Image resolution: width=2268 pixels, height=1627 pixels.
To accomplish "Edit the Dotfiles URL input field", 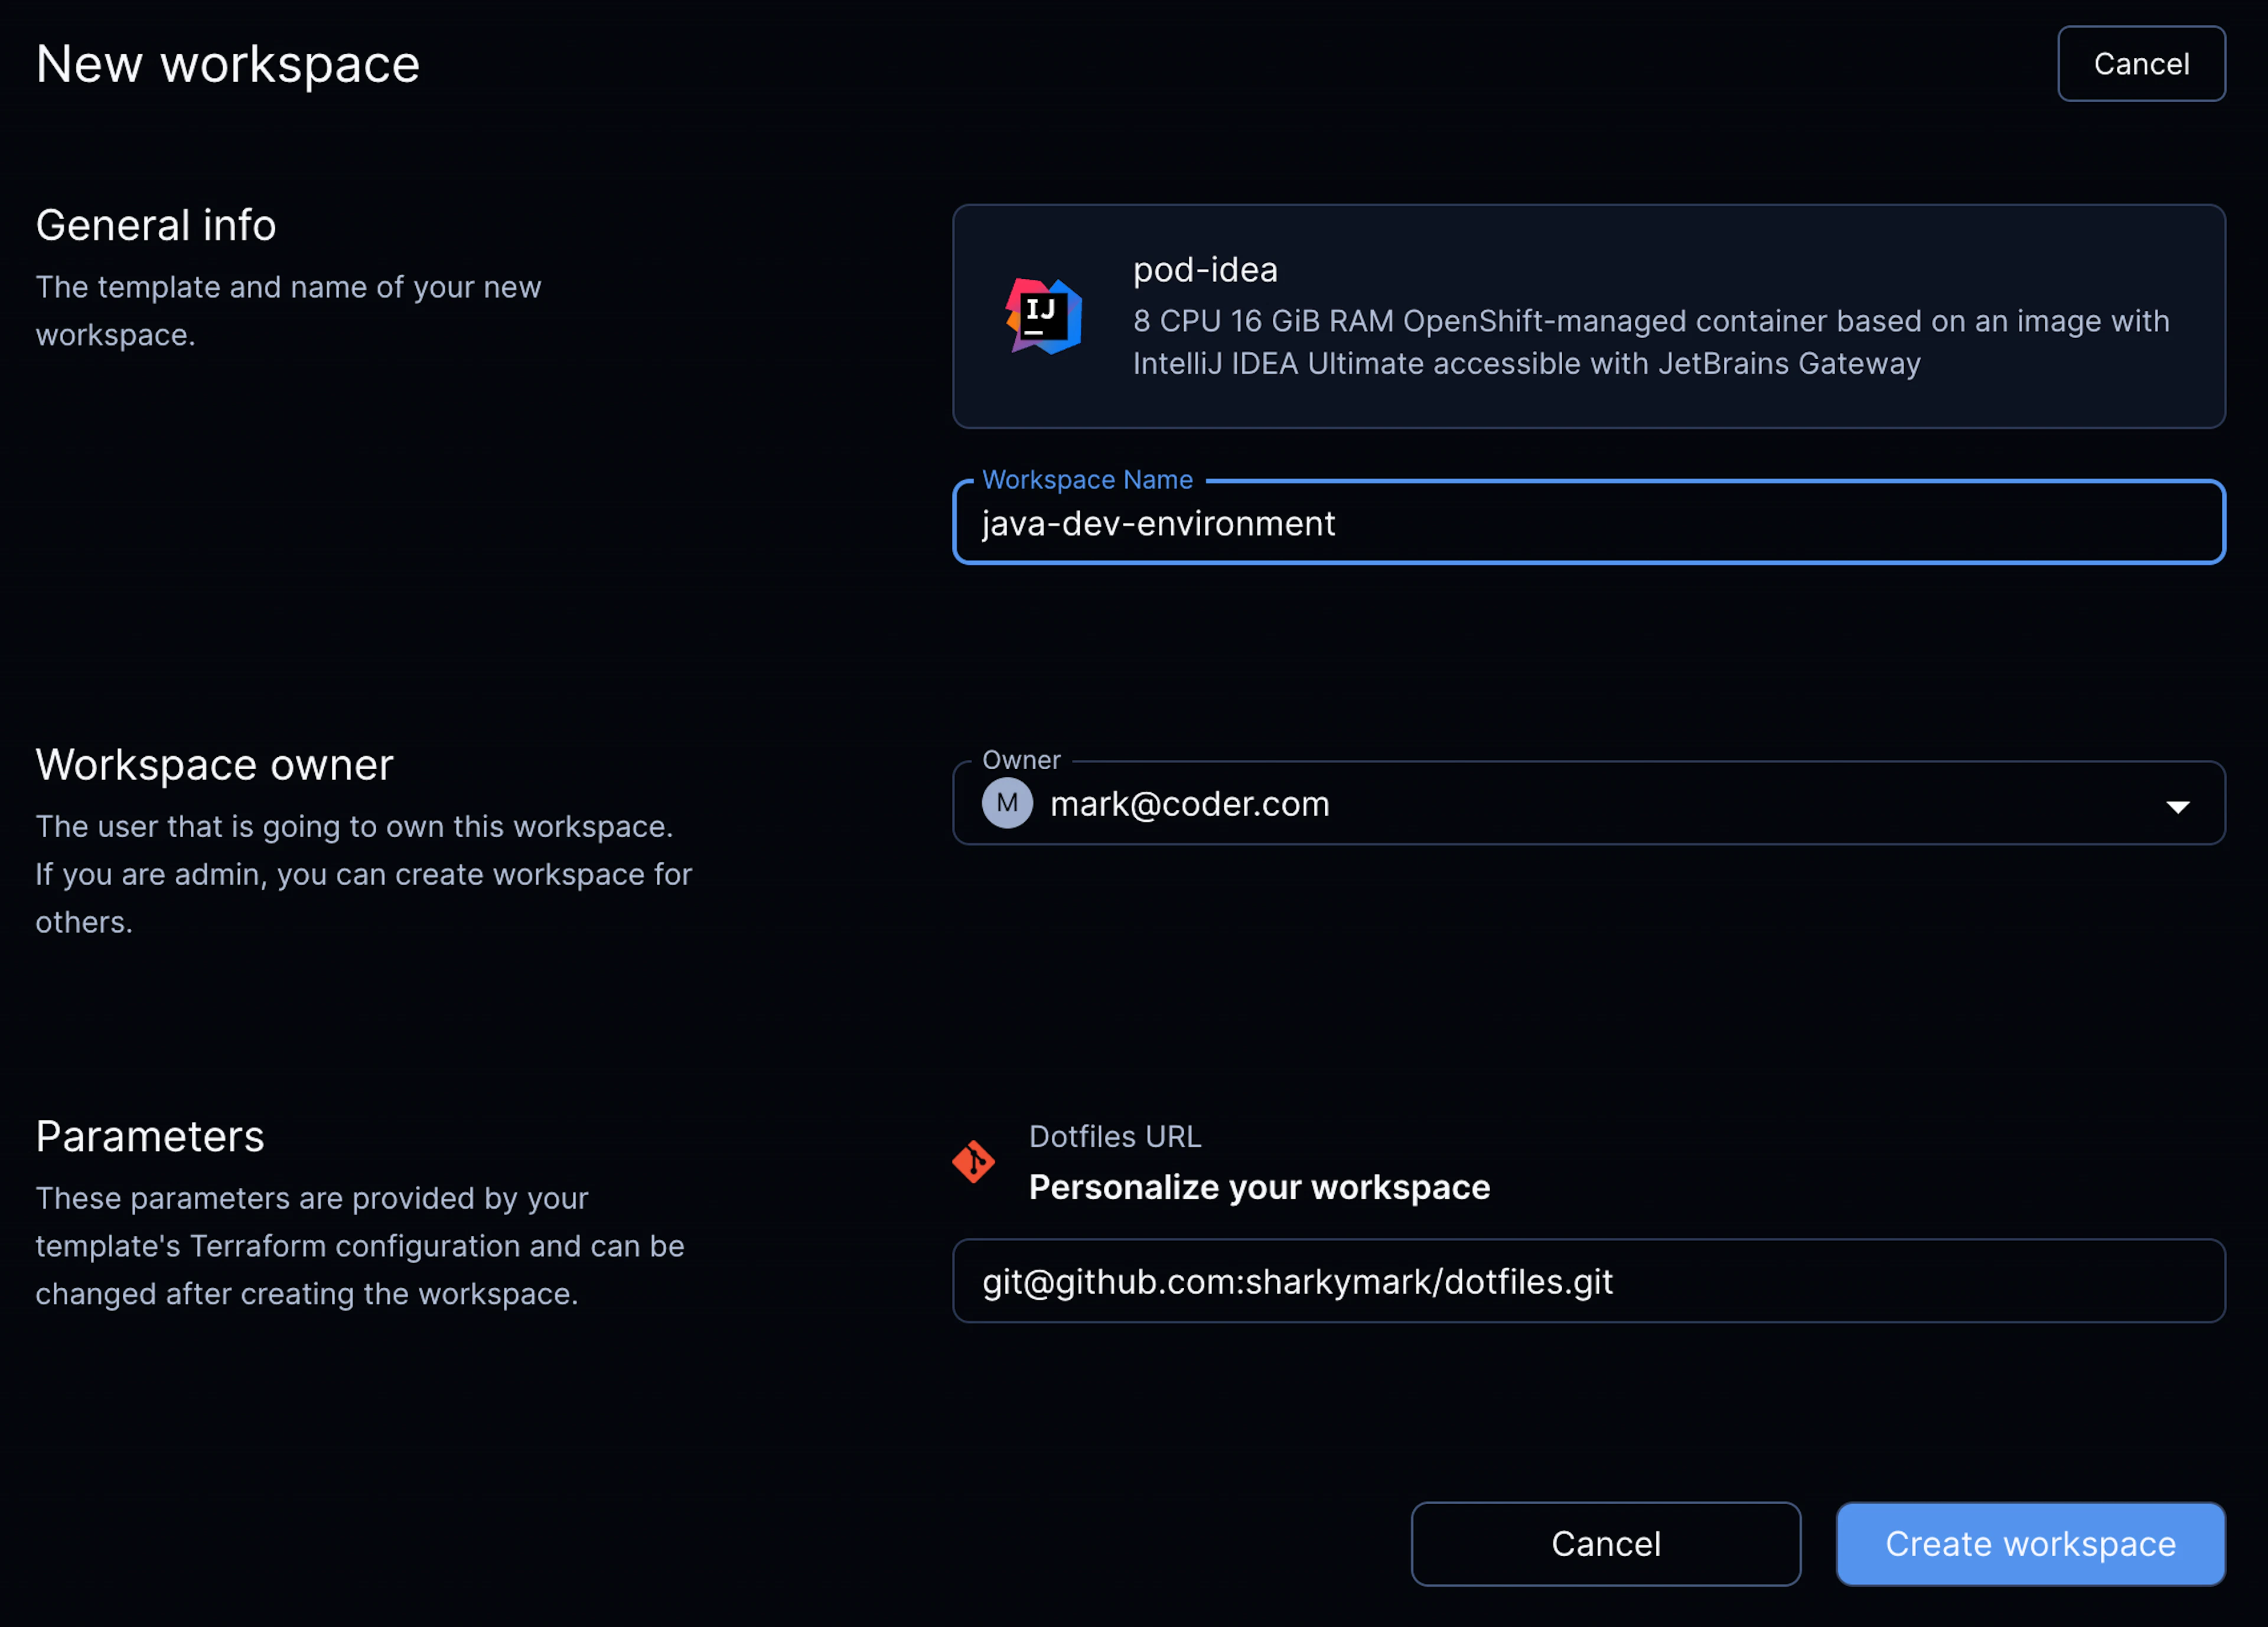I will [1589, 1281].
